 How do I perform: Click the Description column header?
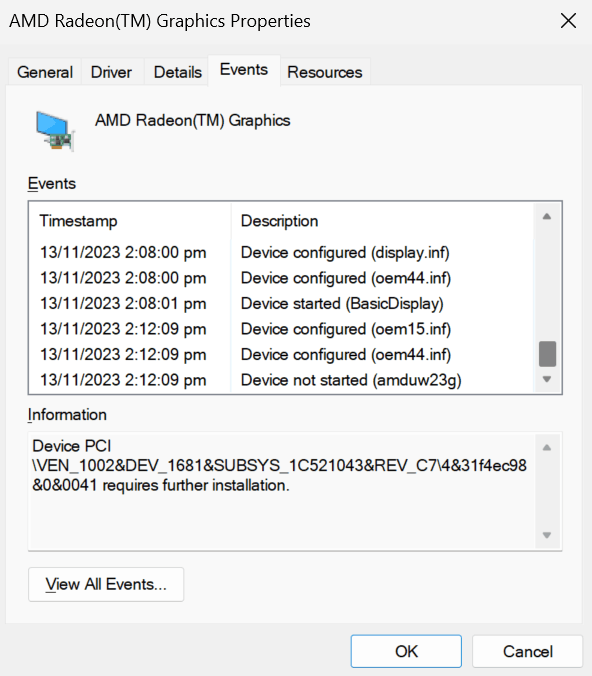(382, 221)
